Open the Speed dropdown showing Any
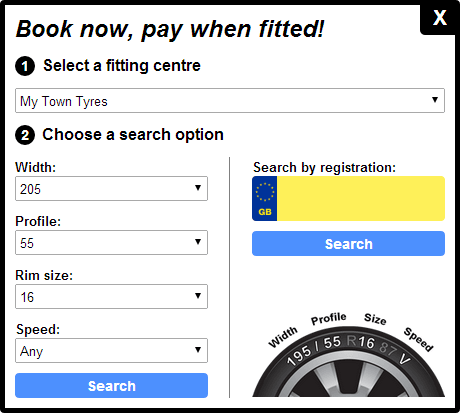This screenshot has height=413, width=460. click(111, 350)
